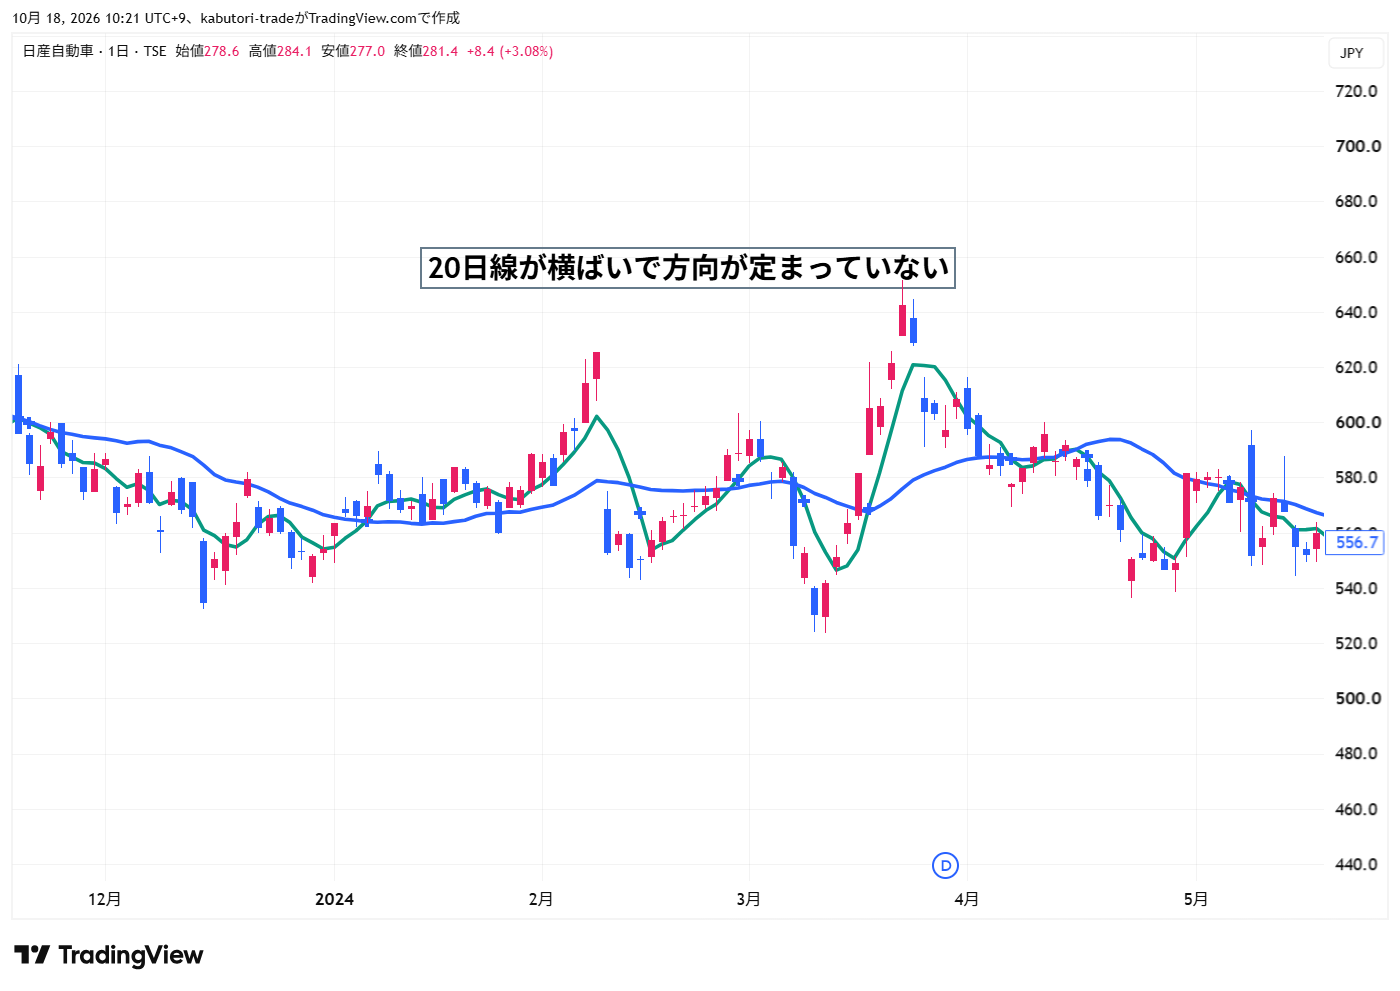Viewport: 1400px width, 991px height.
Task: Click the 480.0 price scale label
Action: coord(1357,753)
